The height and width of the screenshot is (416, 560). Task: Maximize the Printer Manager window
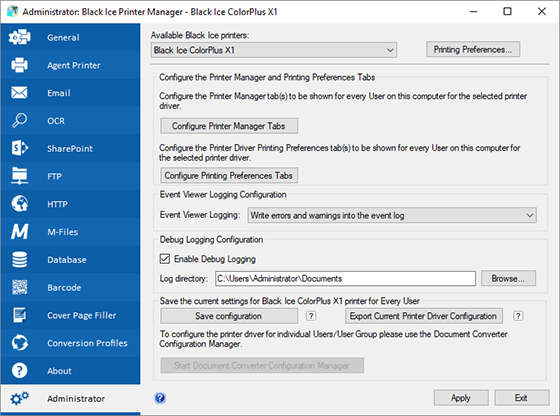coord(507,11)
